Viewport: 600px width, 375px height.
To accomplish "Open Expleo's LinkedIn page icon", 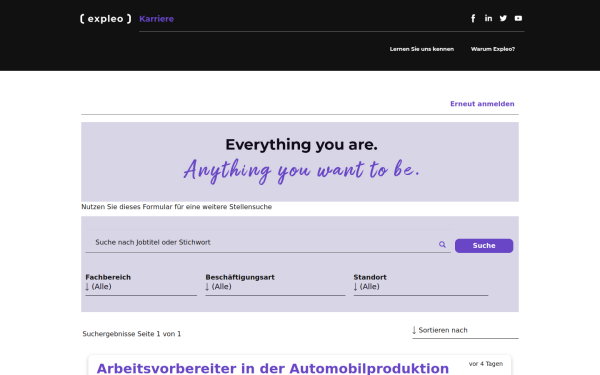I will click(x=488, y=18).
